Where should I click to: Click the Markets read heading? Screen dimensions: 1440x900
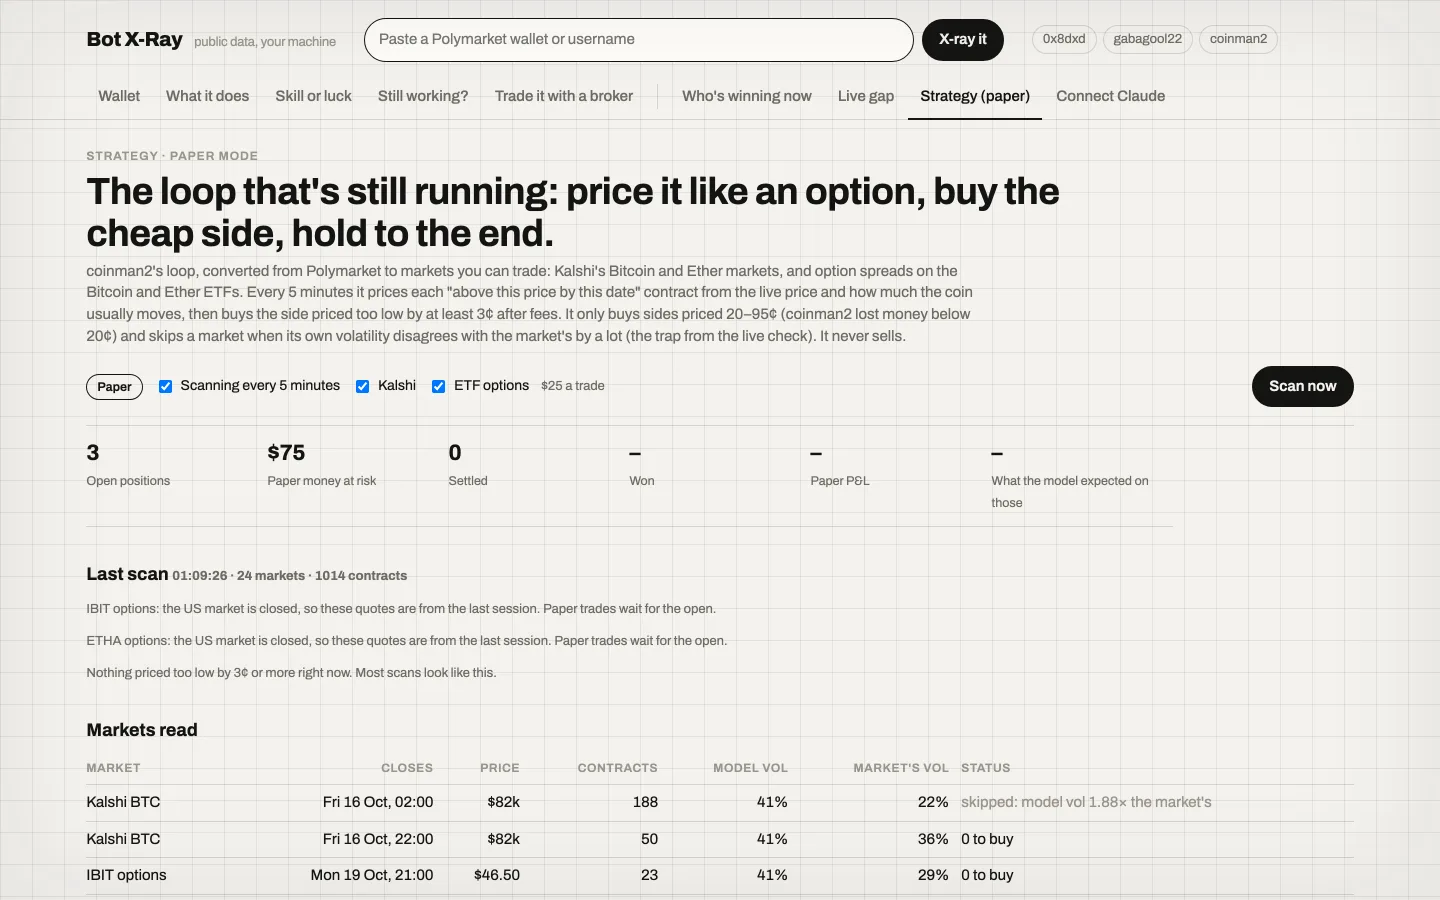tap(142, 730)
